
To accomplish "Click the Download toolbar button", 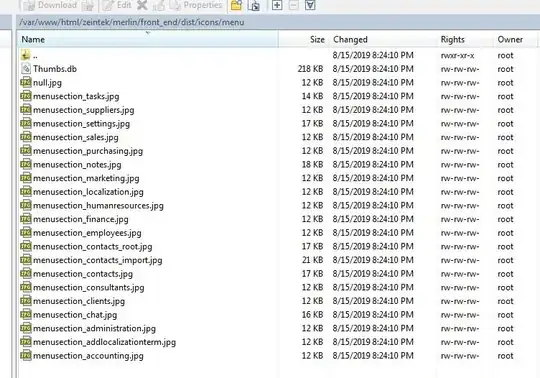I will (x=50, y=5).
